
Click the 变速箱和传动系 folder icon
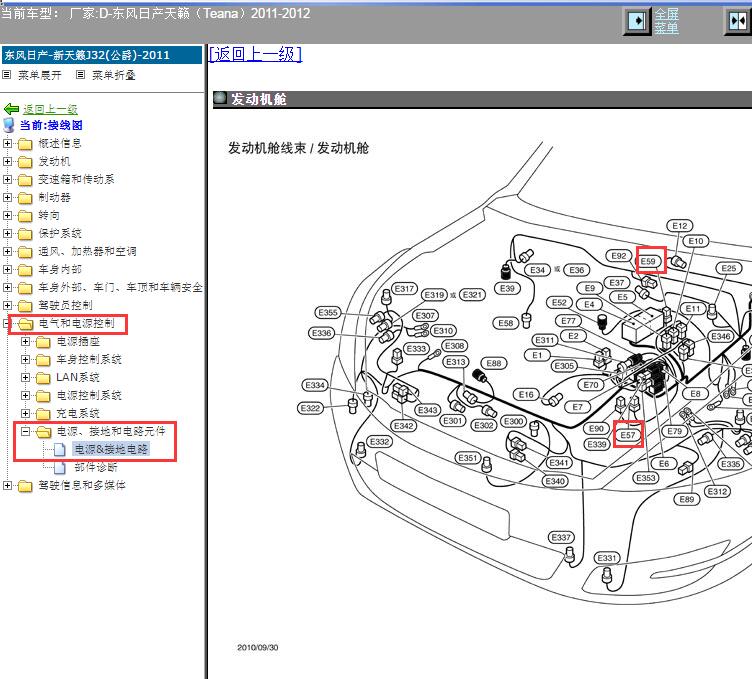[x=25, y=180]
